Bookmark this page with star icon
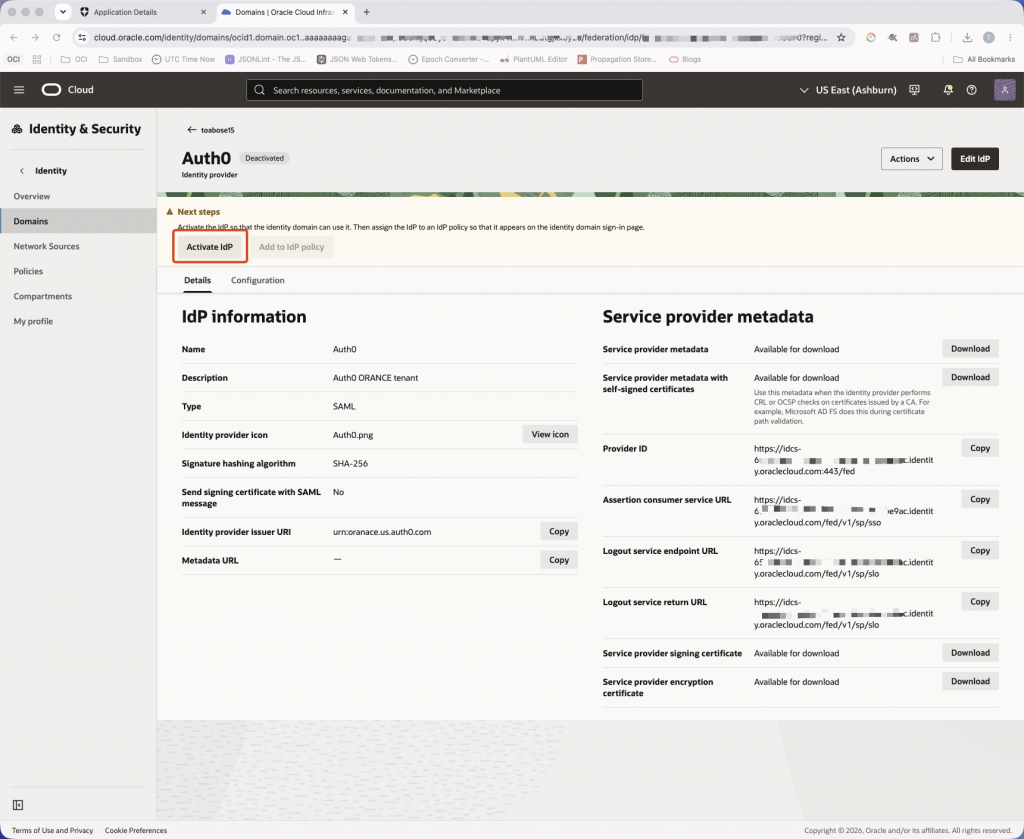This screenshot has width=1024, height=839. pos(841,37)
